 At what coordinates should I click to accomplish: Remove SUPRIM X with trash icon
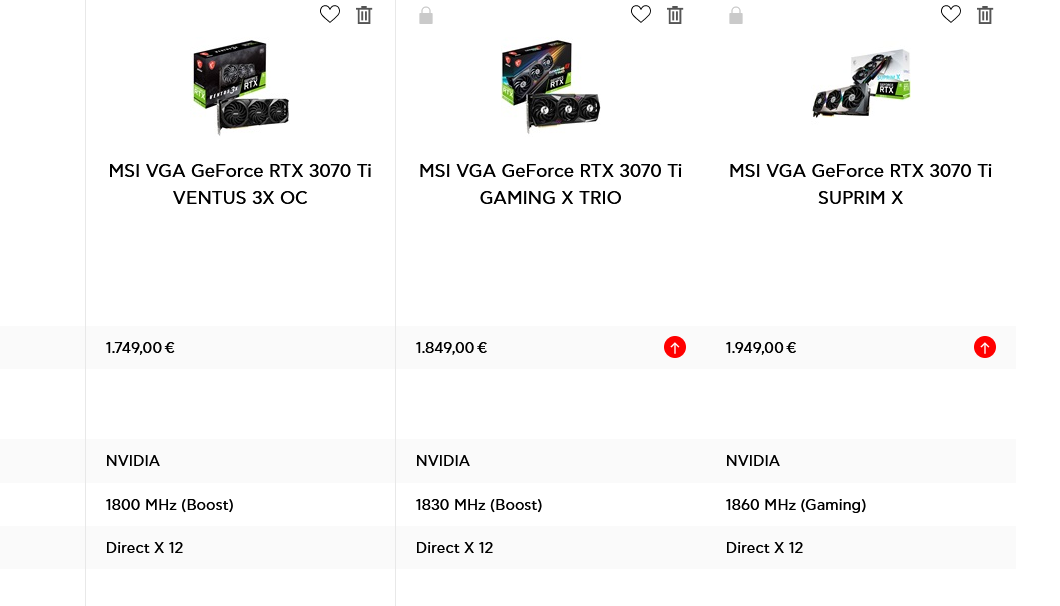click(985, 15)
